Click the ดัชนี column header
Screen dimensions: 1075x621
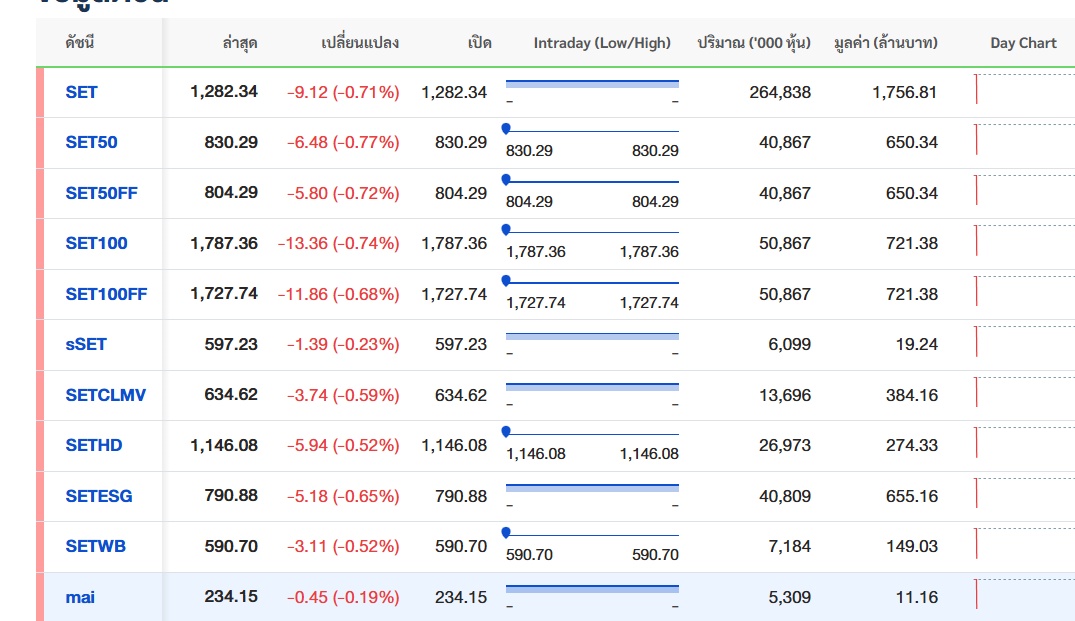(80, 43)
